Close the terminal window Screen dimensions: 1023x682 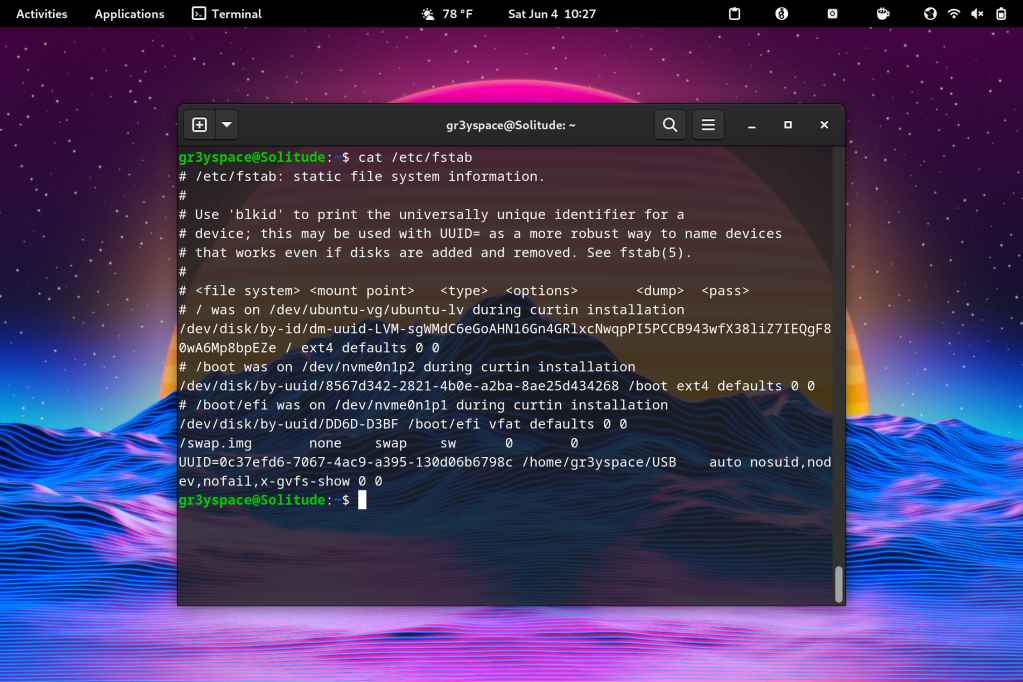[824, 125]
